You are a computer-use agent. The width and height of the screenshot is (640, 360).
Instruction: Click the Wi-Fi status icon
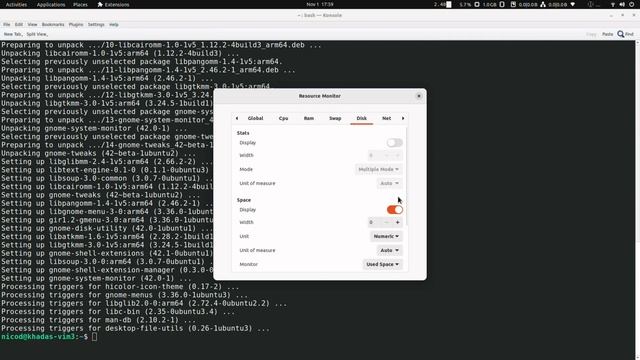pyautogui.click(x=613, y=4)
